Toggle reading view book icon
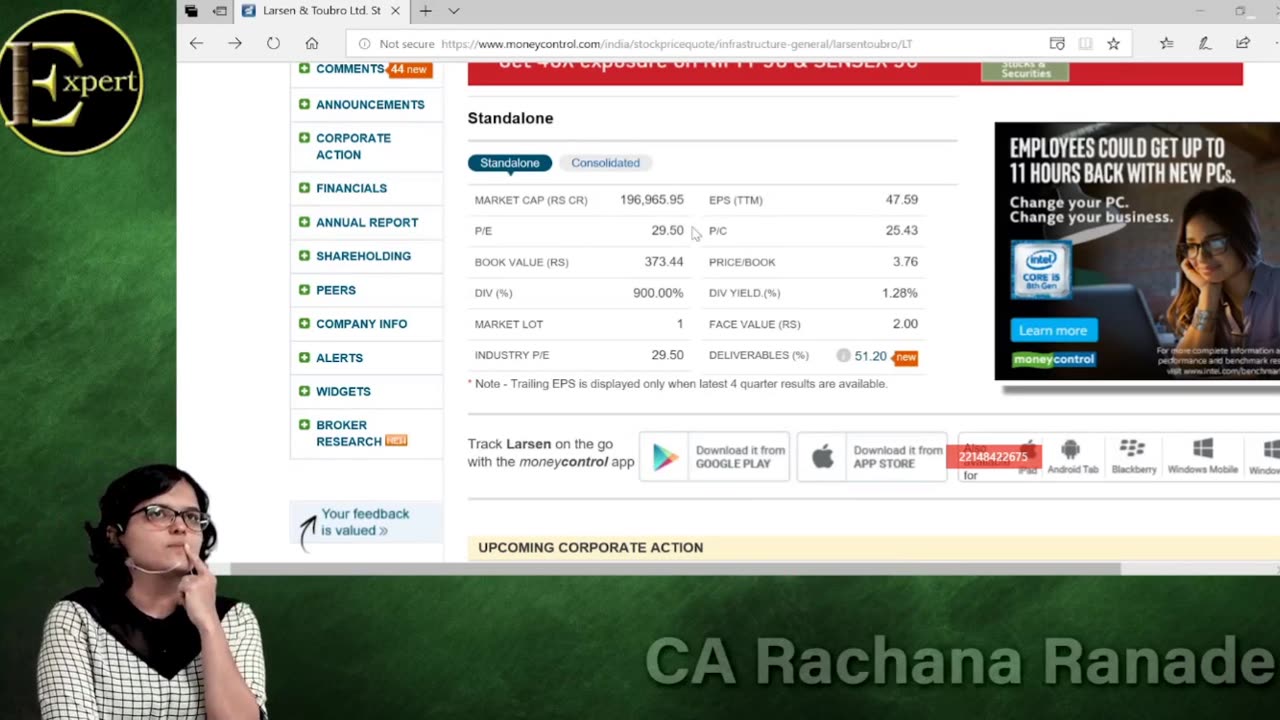This screenshot has height=720, width=1280. pyautogui.click(x=1085, y=44)
